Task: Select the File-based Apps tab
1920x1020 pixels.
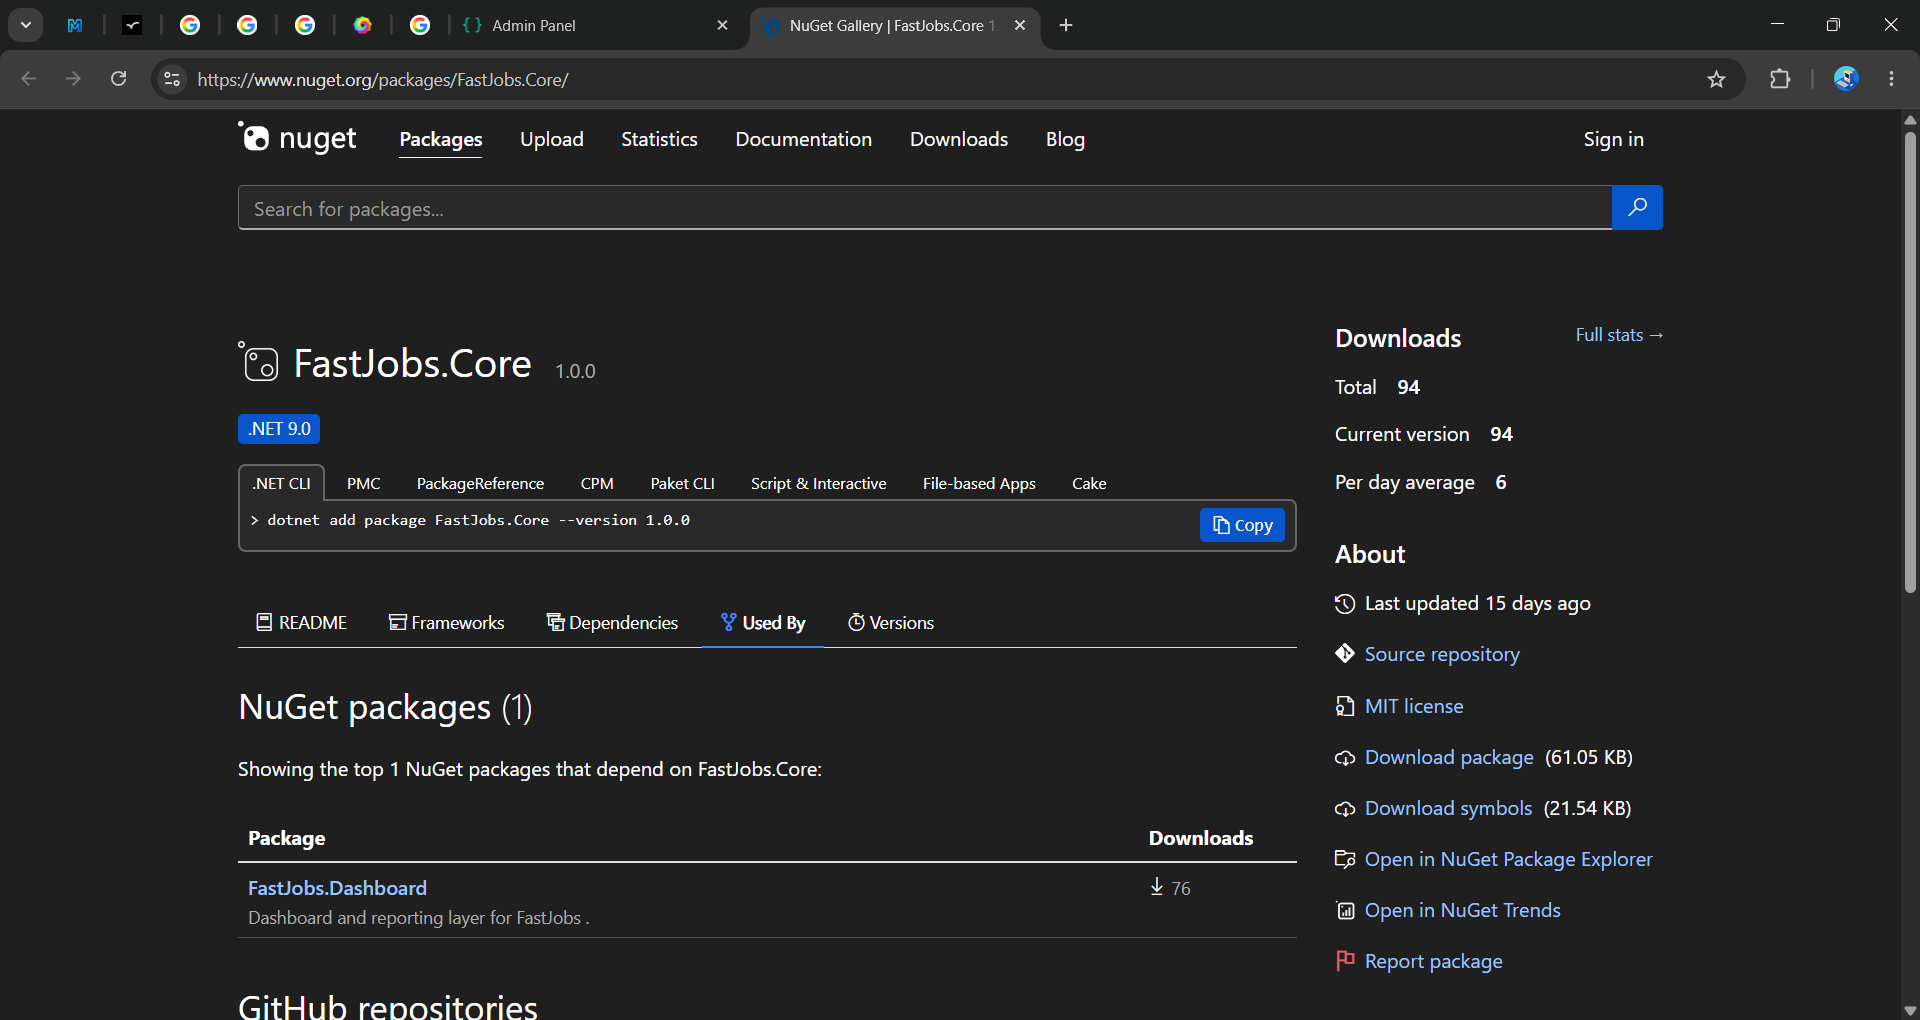Action: [x=979, y=483]
